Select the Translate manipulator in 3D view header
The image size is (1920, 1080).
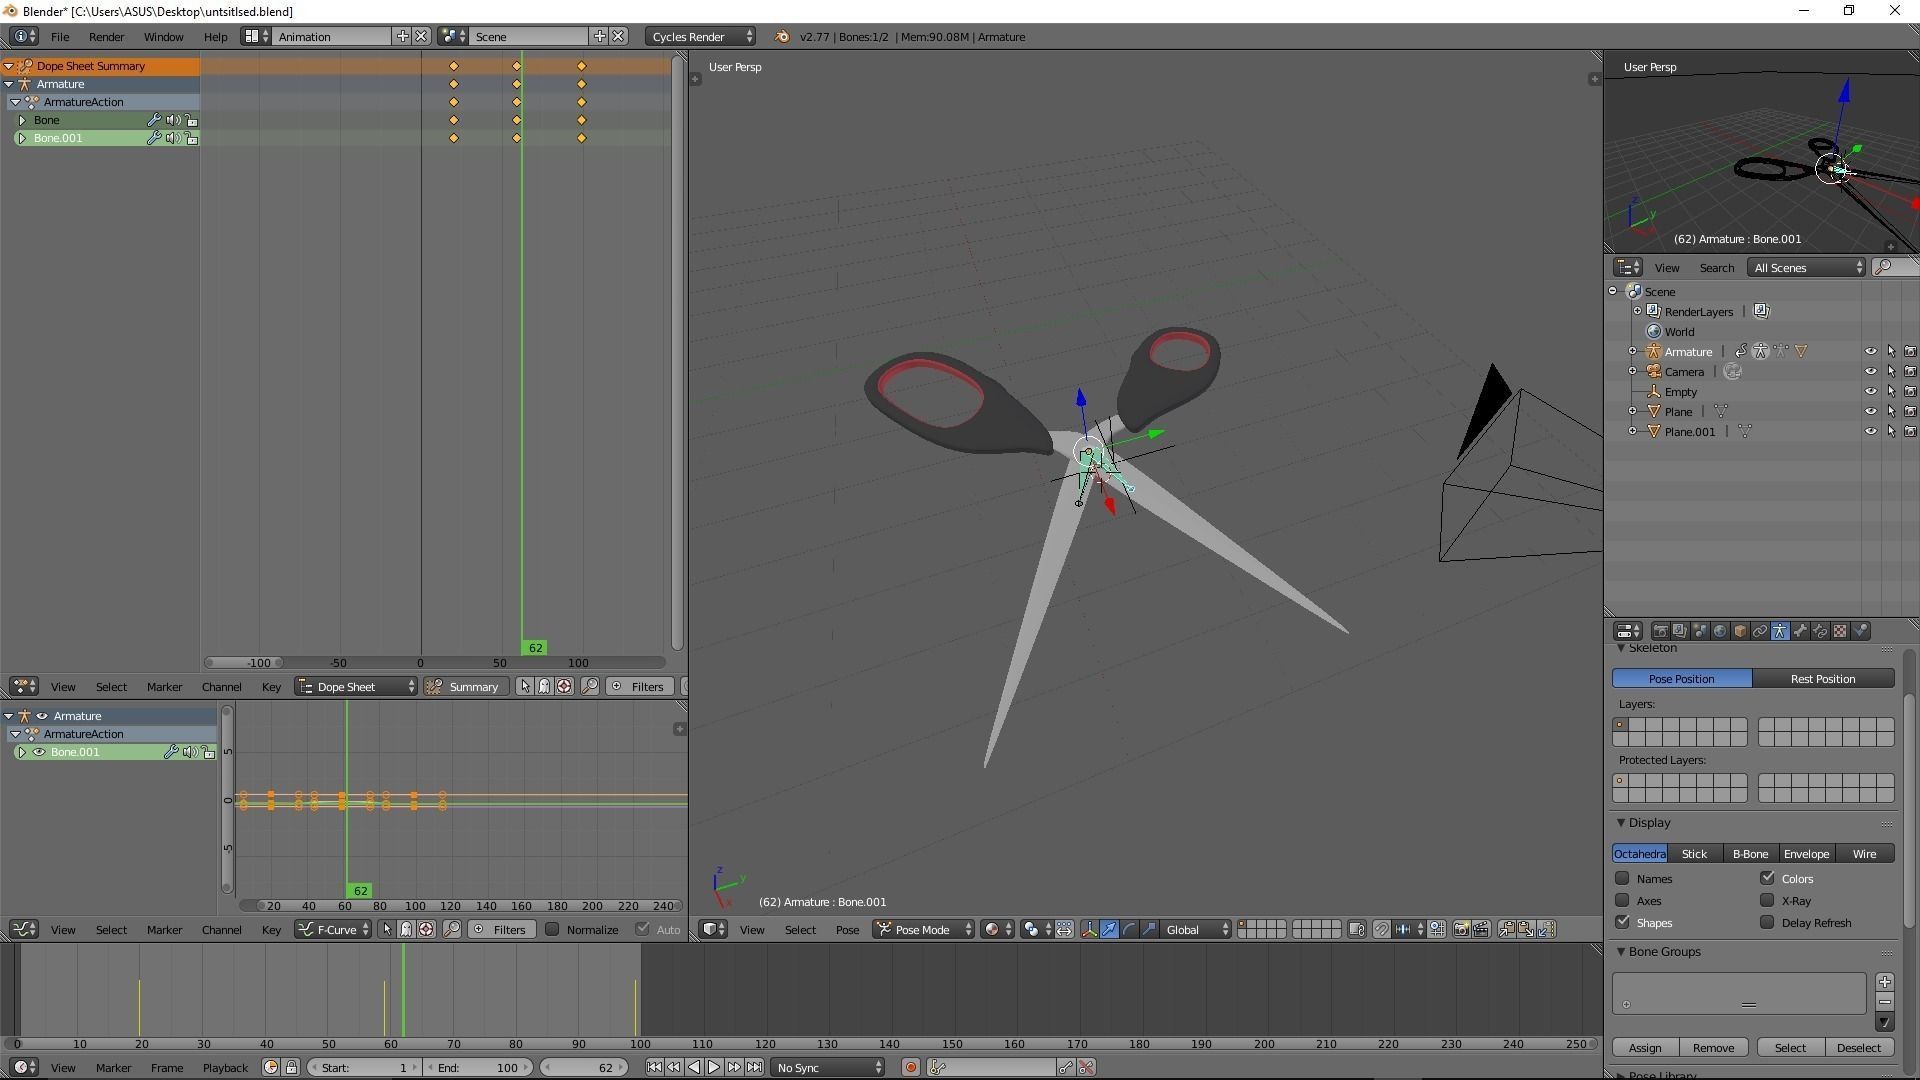(x=1109, y=929)
